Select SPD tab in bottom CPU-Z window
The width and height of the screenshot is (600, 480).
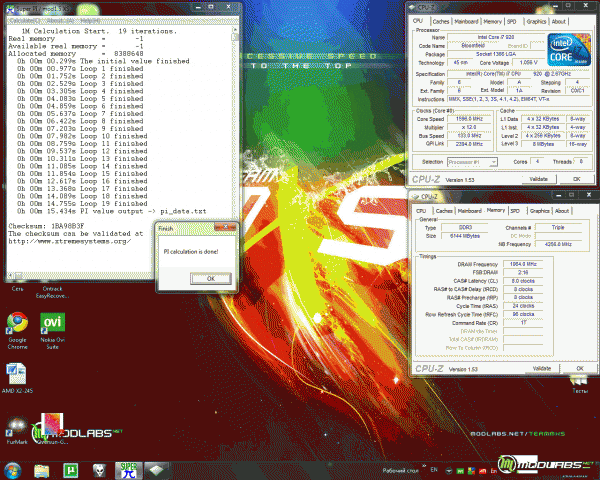click(515, 211)
